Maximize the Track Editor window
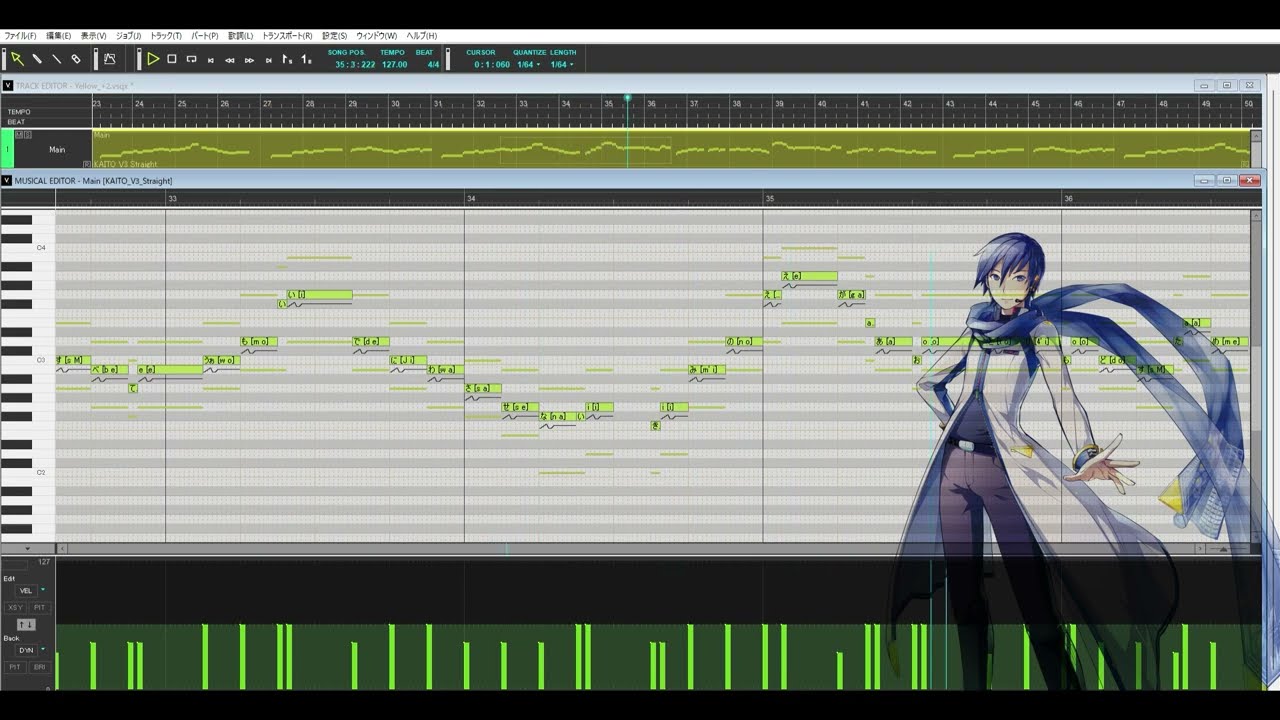 pyautogui.click(x=1226, y=86)
